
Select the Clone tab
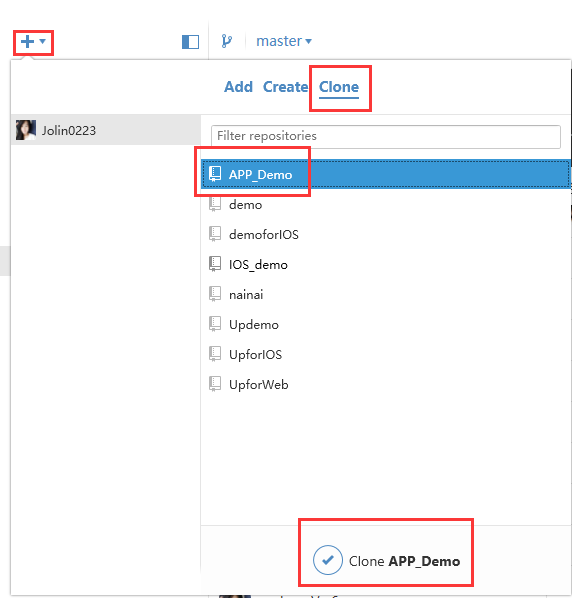click(x=339, y=87)
